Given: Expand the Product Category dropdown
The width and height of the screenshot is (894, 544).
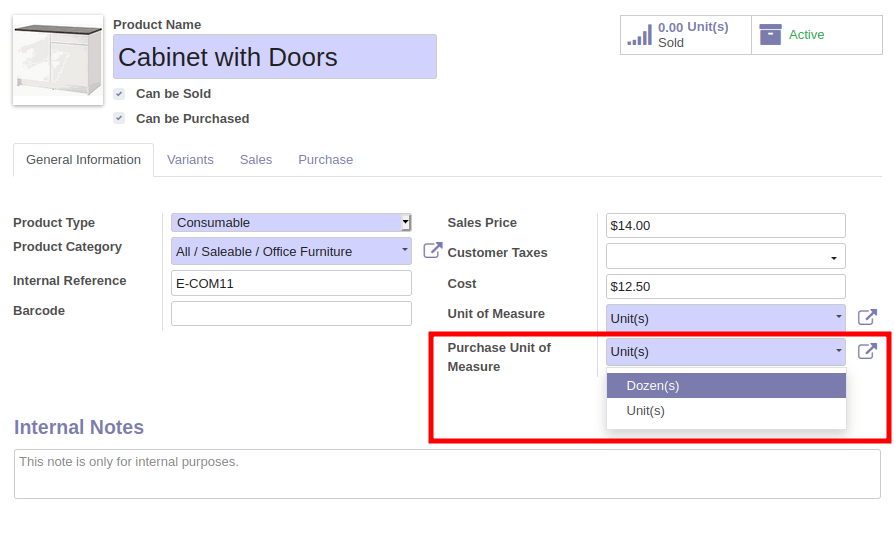Looking at the screenshot, I should (x=291, y=251).
